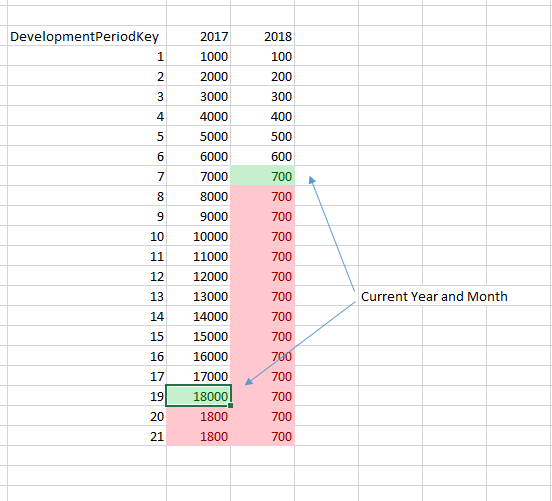Click the period key cell with value 8

pyautogui.click(x=87, y=196)
